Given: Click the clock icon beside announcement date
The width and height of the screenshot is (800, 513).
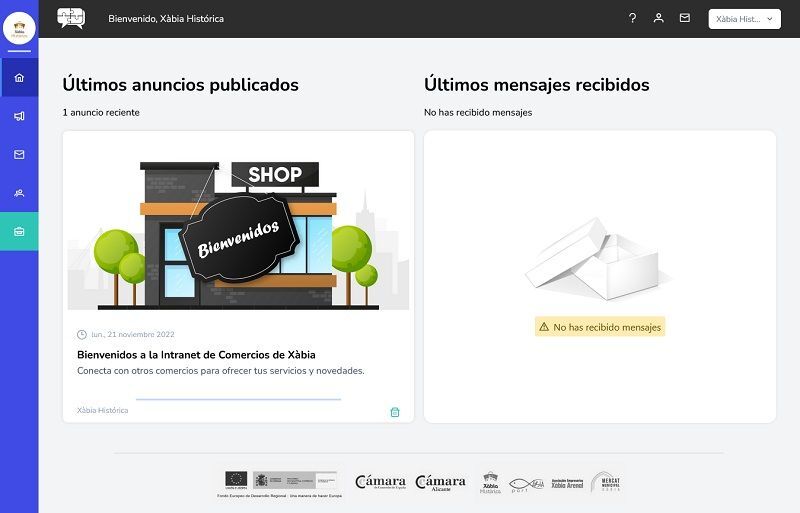Looking at the screenshot, I should tap(82, 334).
